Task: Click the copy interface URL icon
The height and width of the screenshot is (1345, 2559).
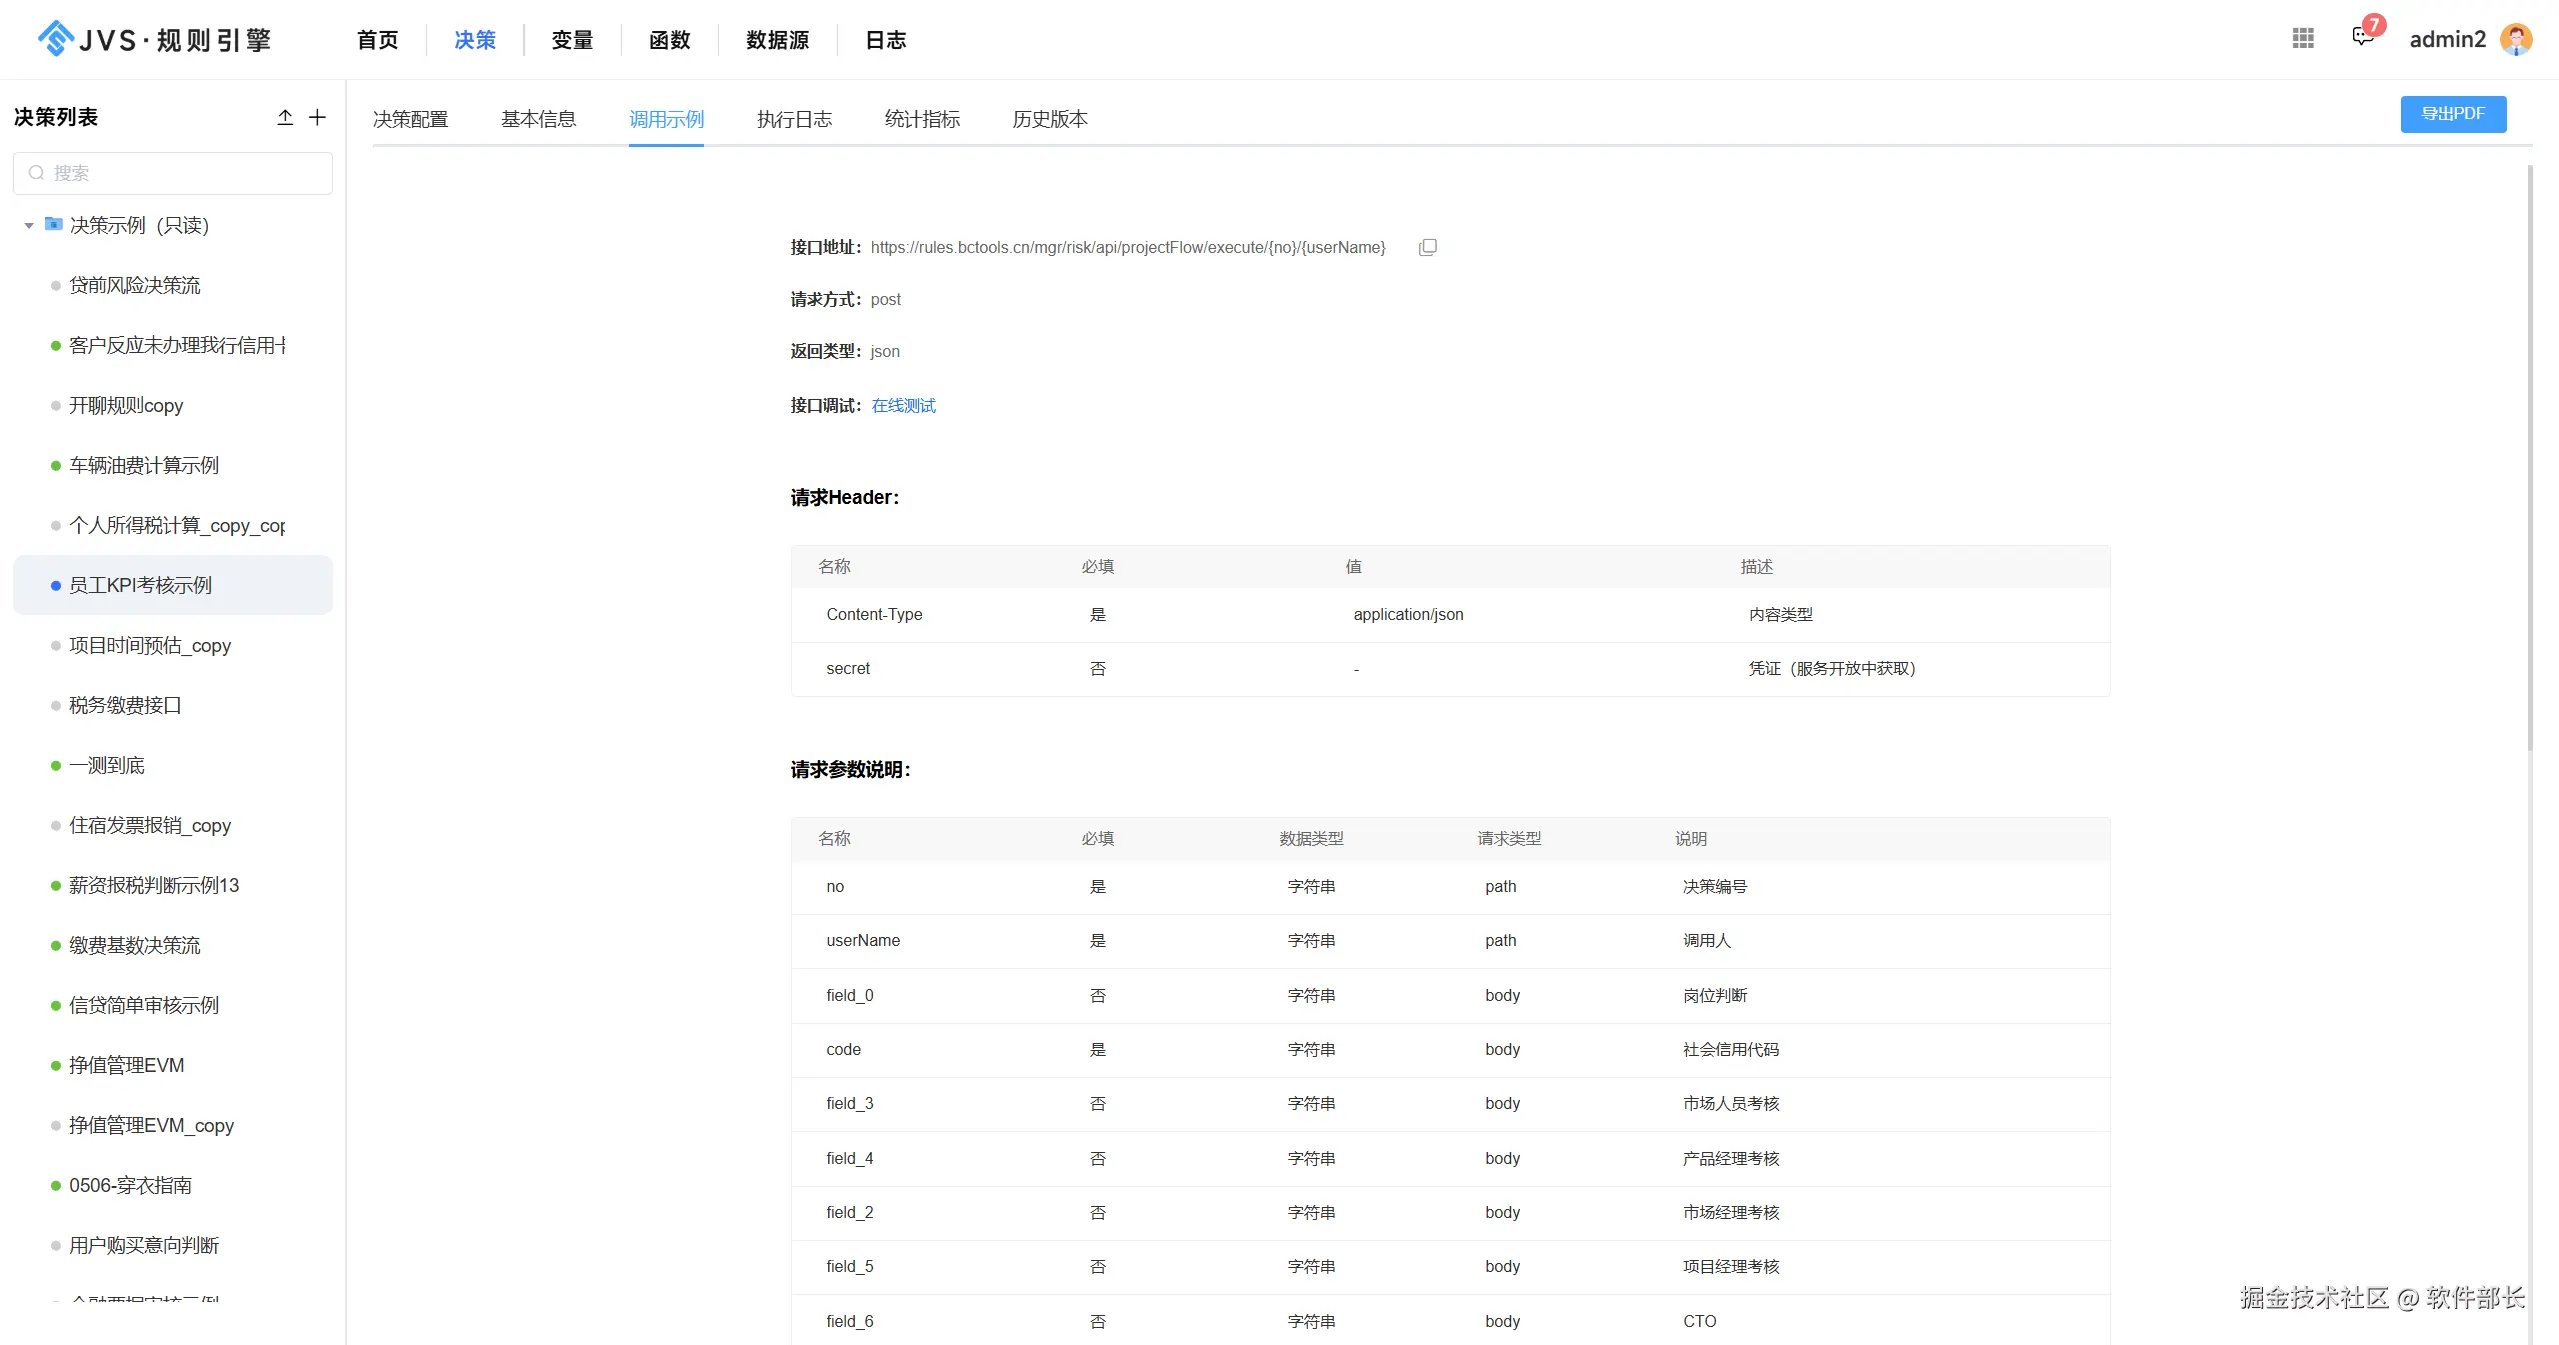Action: (1427, 247)
